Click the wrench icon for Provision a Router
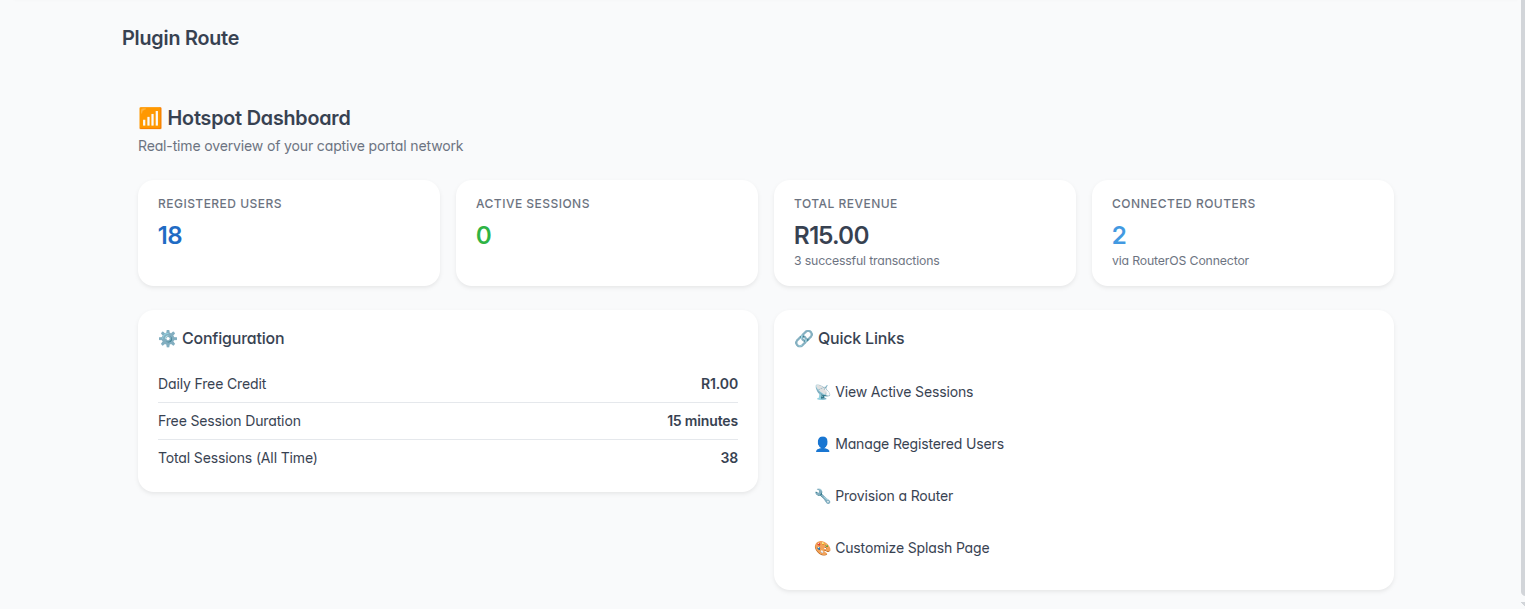Viewport: 1525px width, 609px height. pos(822,496)
